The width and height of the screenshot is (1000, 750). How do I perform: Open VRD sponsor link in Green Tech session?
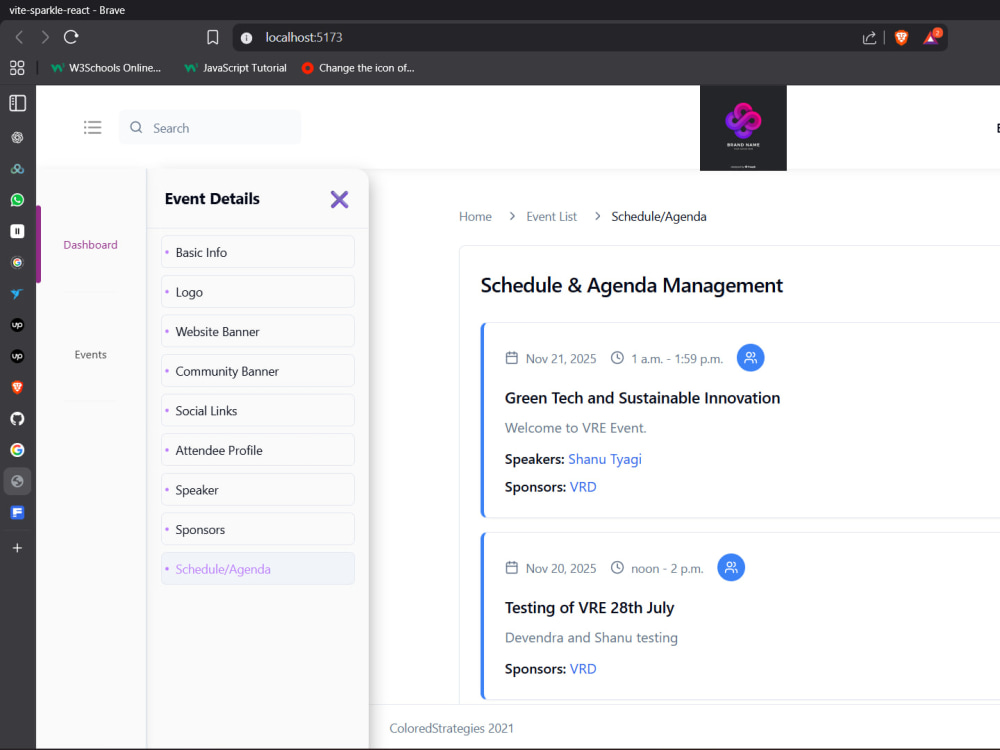pyautogui.click(x=583, y=487)
